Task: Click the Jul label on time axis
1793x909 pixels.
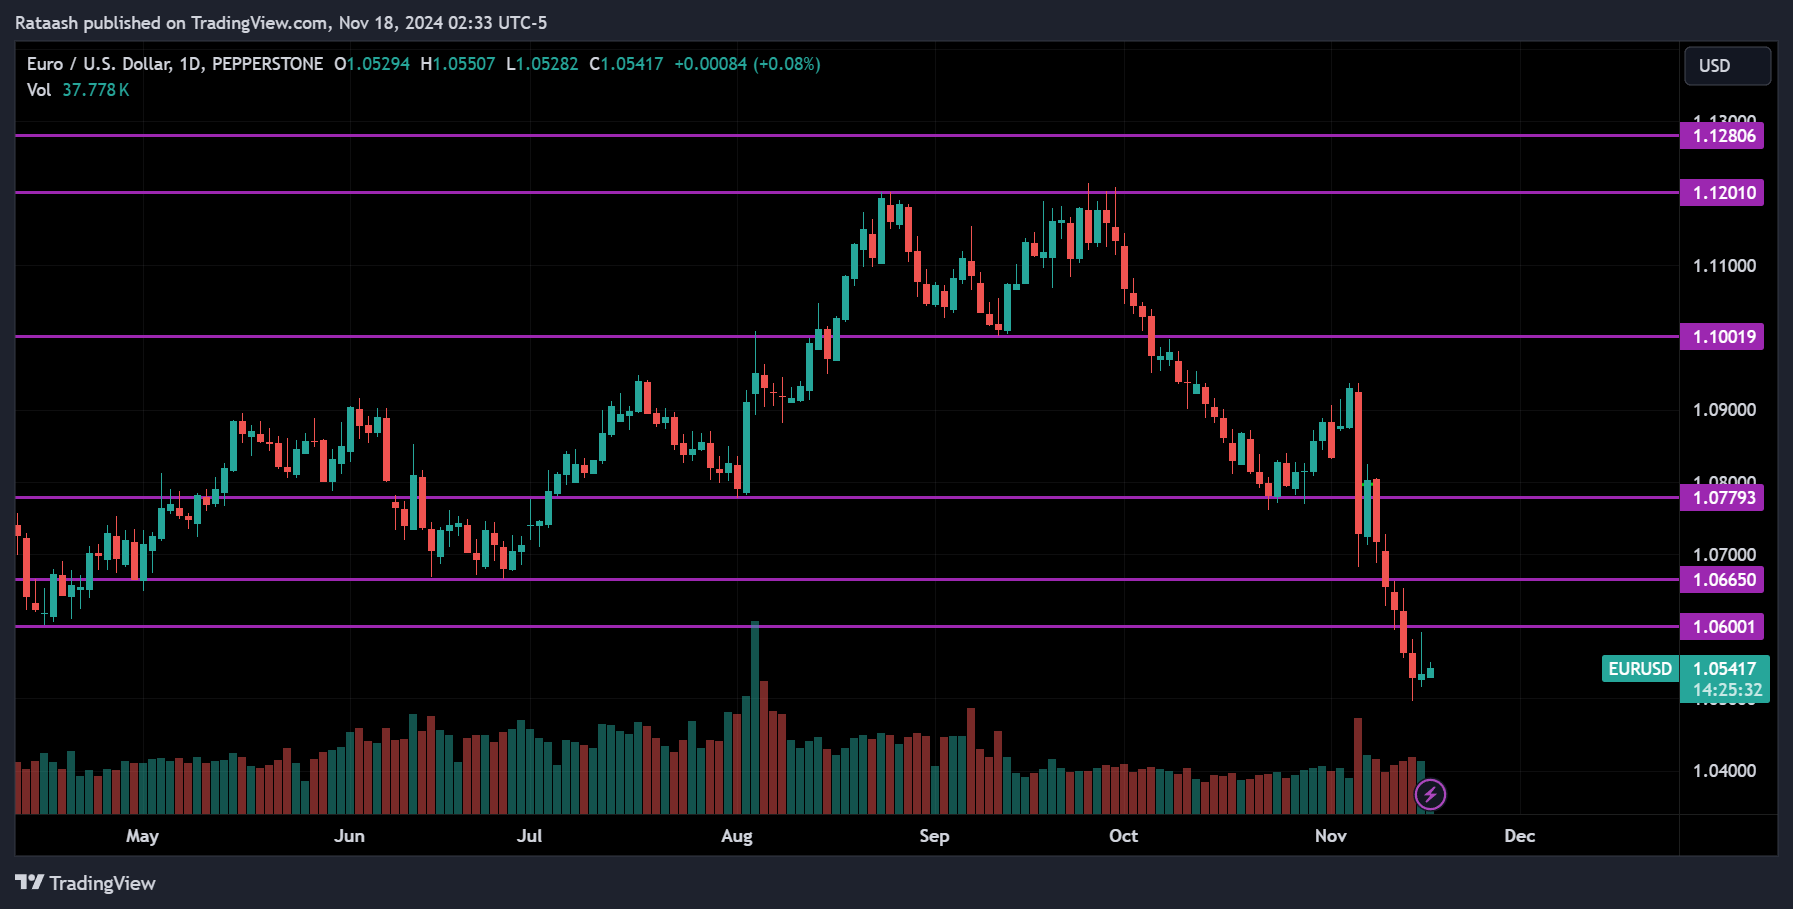Action: [x=529, y=836]
